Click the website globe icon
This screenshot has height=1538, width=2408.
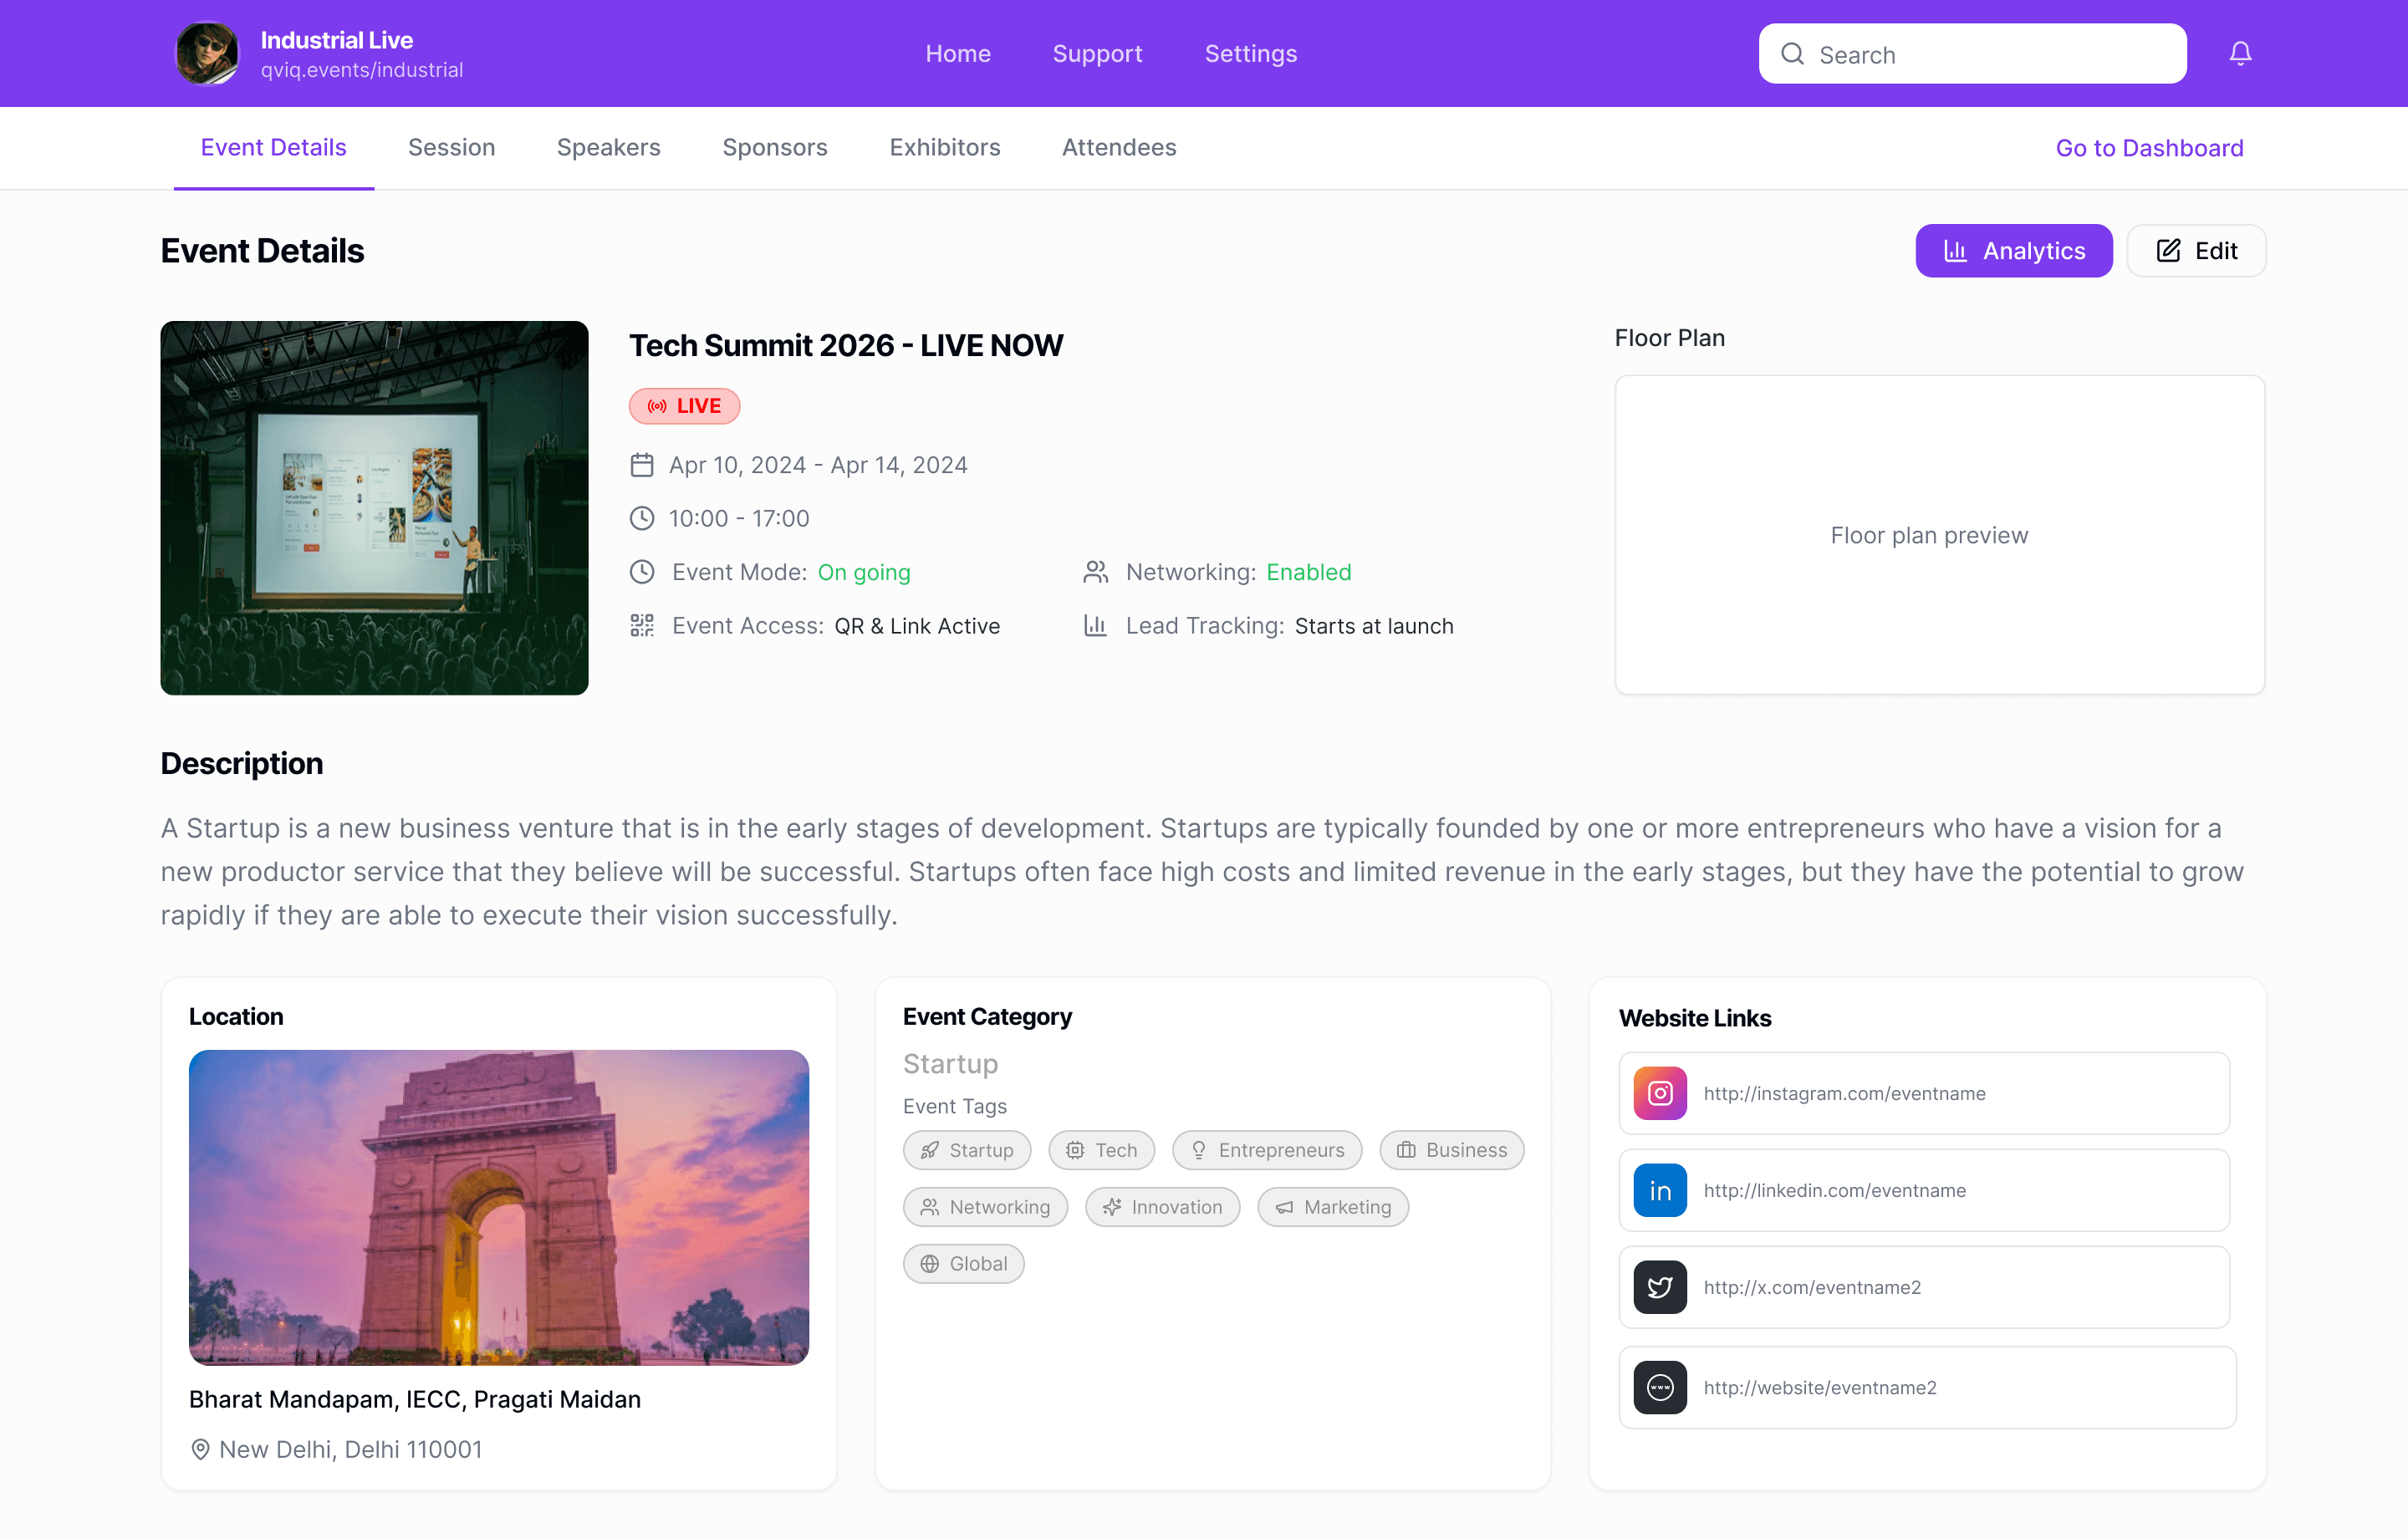pyautogui.click(x=1660, y=1387)
